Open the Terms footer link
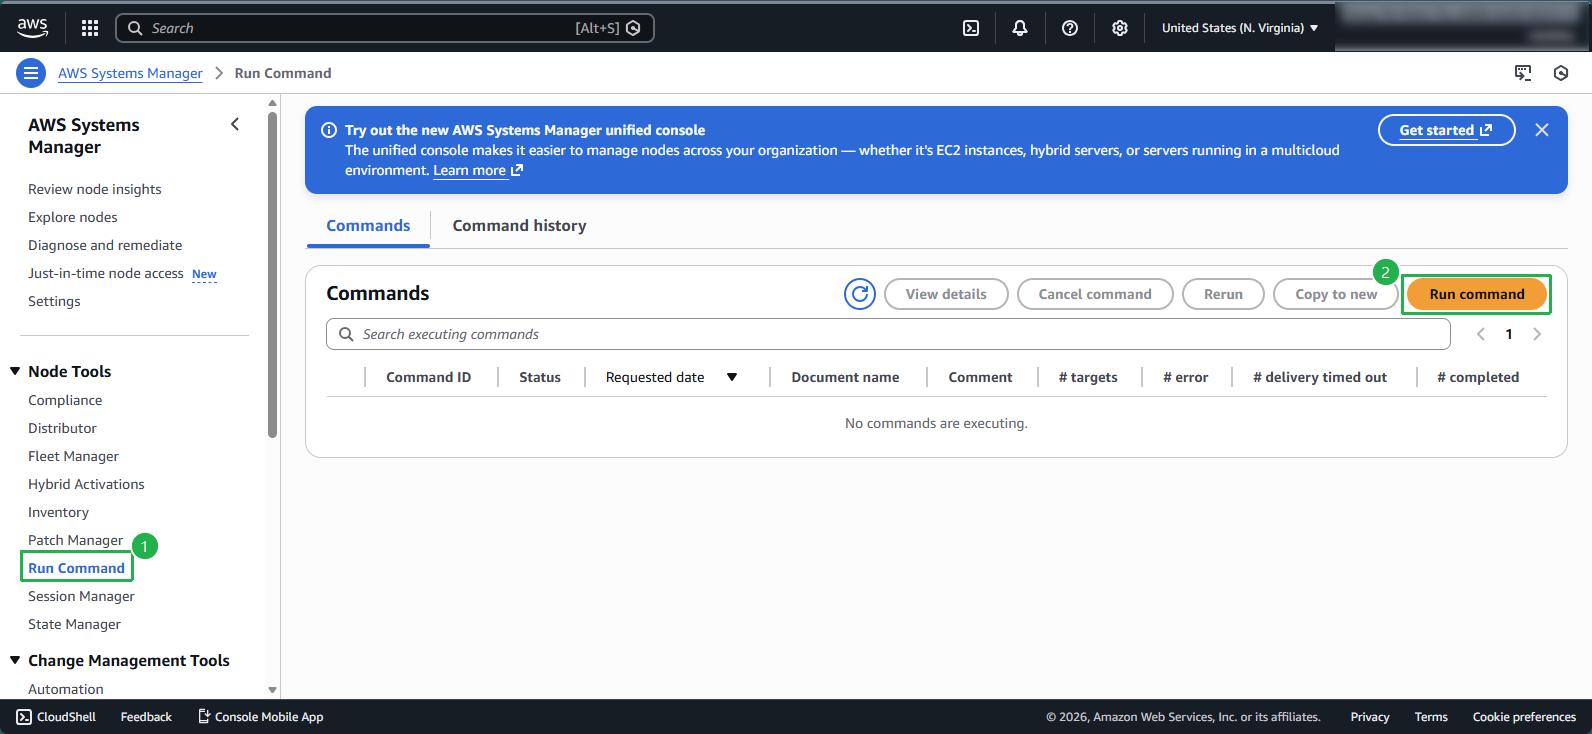The width and height of the screenshot is (1592, 734). [x=1431, y=717]
